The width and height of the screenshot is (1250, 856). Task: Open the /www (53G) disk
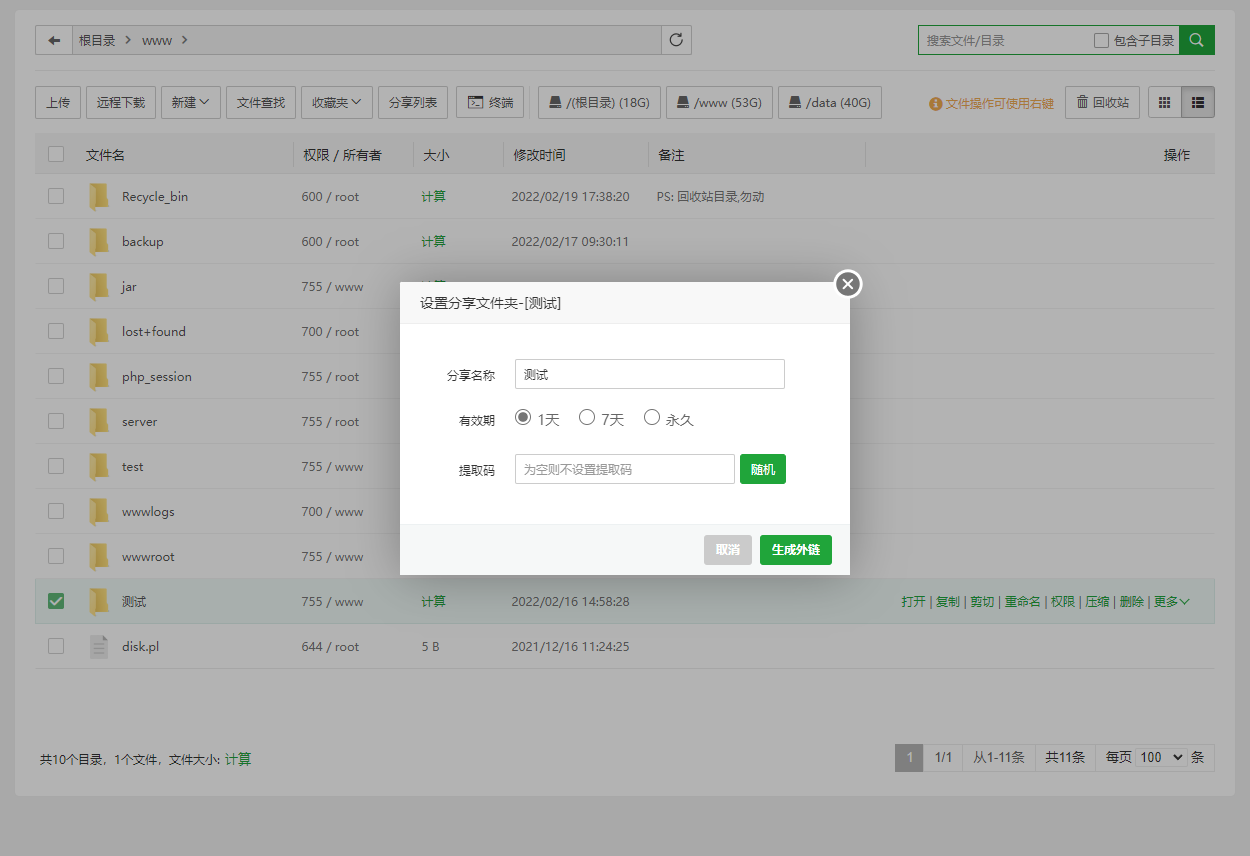719,102
